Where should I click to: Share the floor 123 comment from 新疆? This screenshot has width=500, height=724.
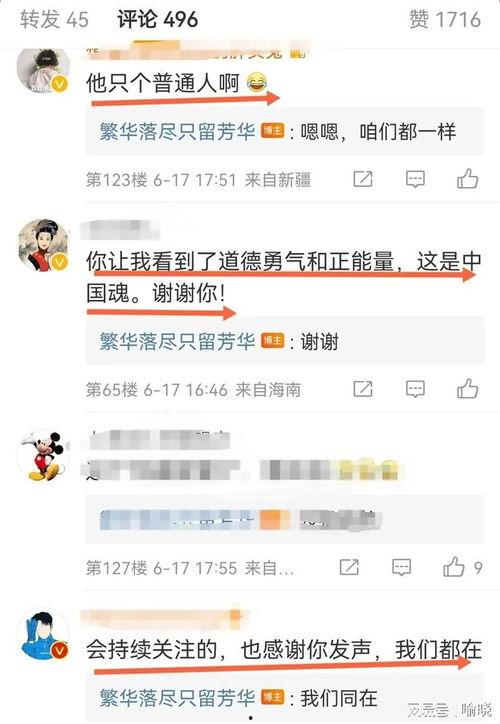coord(363,179)
